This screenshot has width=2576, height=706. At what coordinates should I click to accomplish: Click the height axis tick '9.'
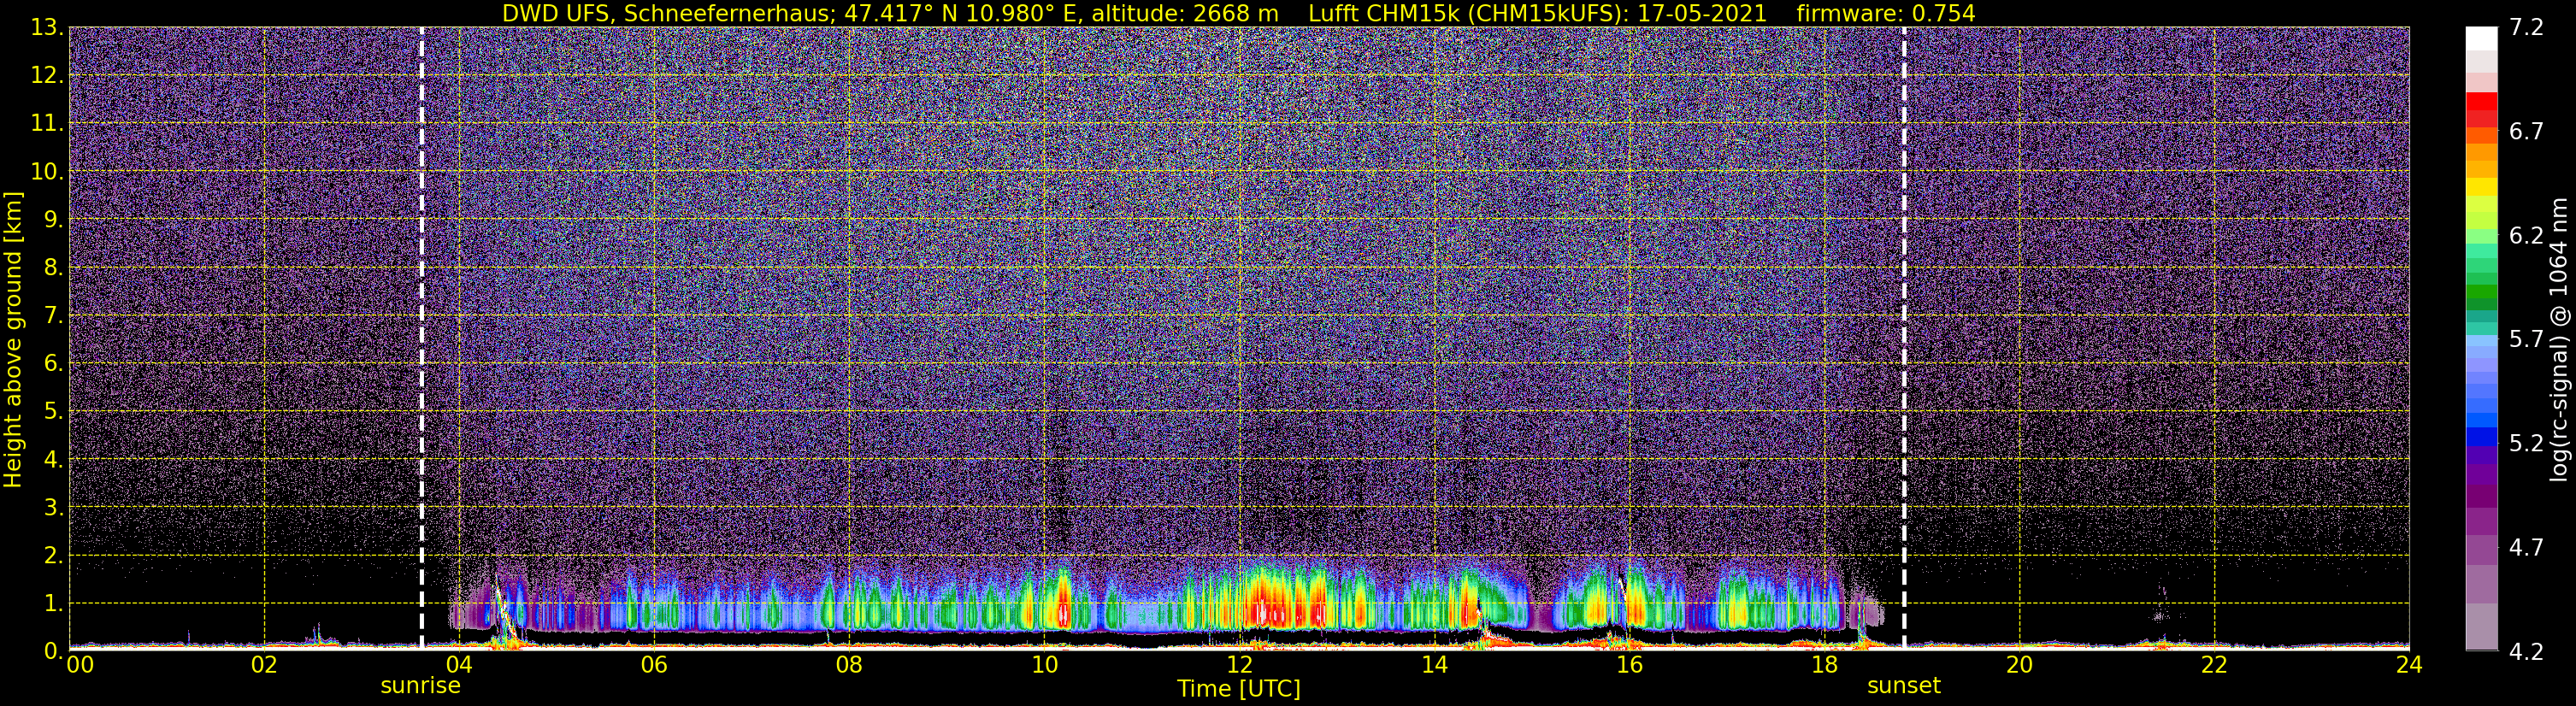click(x=53, y=219)
